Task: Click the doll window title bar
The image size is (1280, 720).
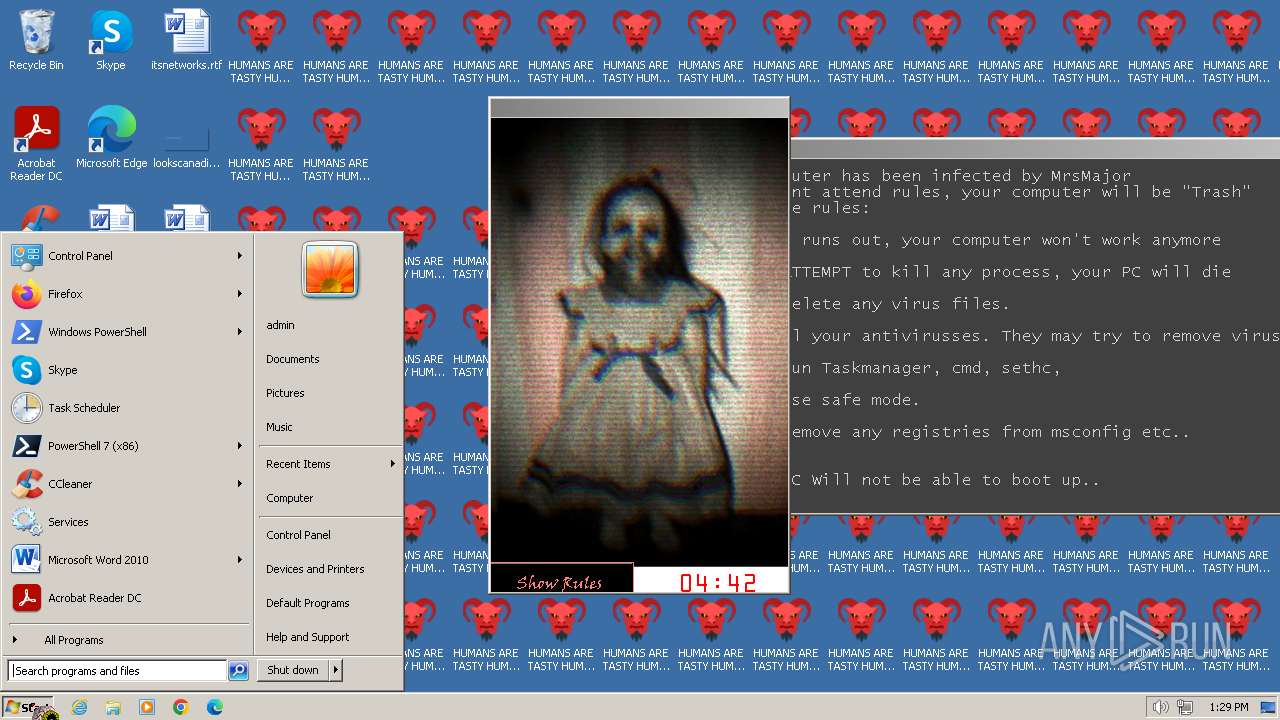Action: pyautogui.click(x=639, y=108)
